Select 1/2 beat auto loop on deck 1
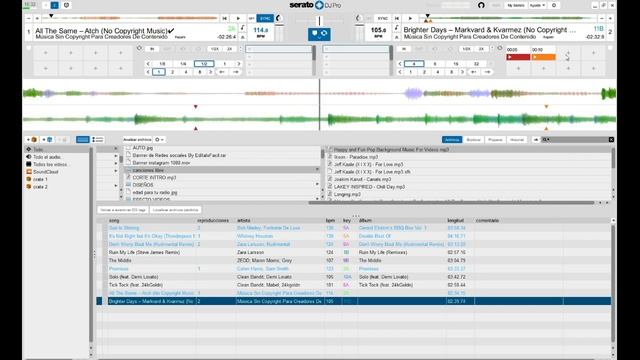The image size is (640, 360). tap(204, 64)
